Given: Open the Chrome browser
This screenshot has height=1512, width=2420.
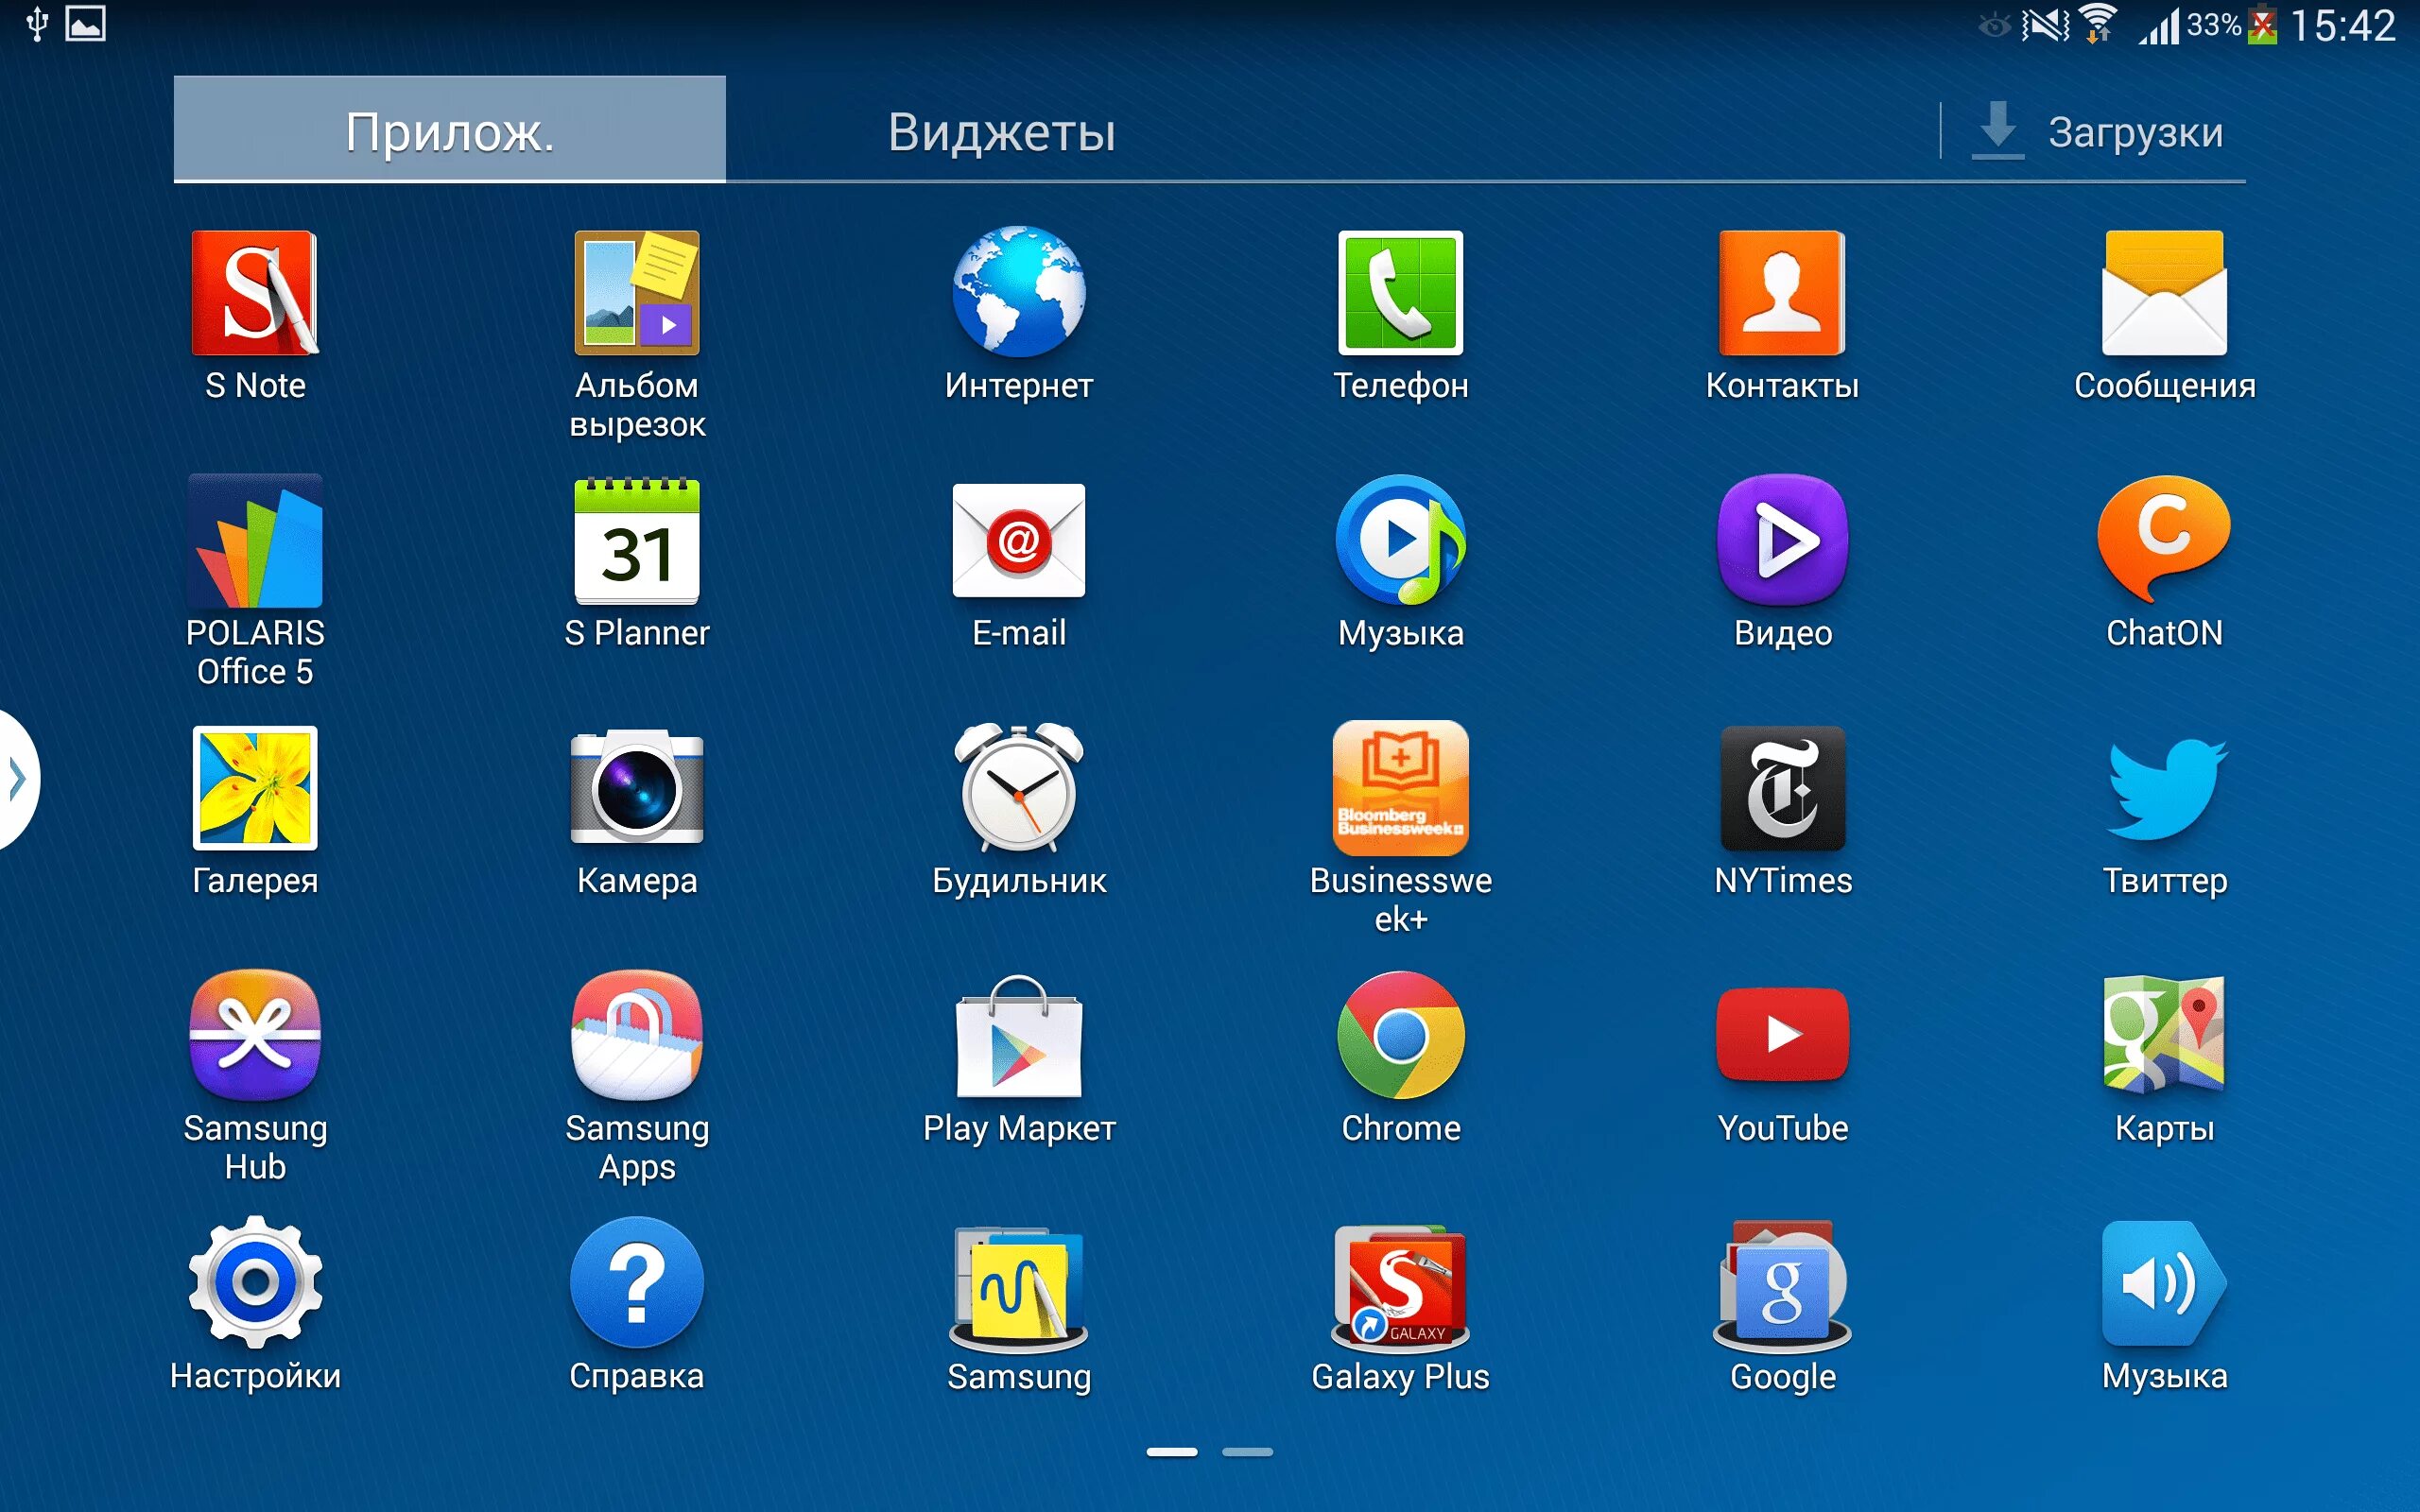Looking at the screenshot, I should [x=1400, y=1036].
